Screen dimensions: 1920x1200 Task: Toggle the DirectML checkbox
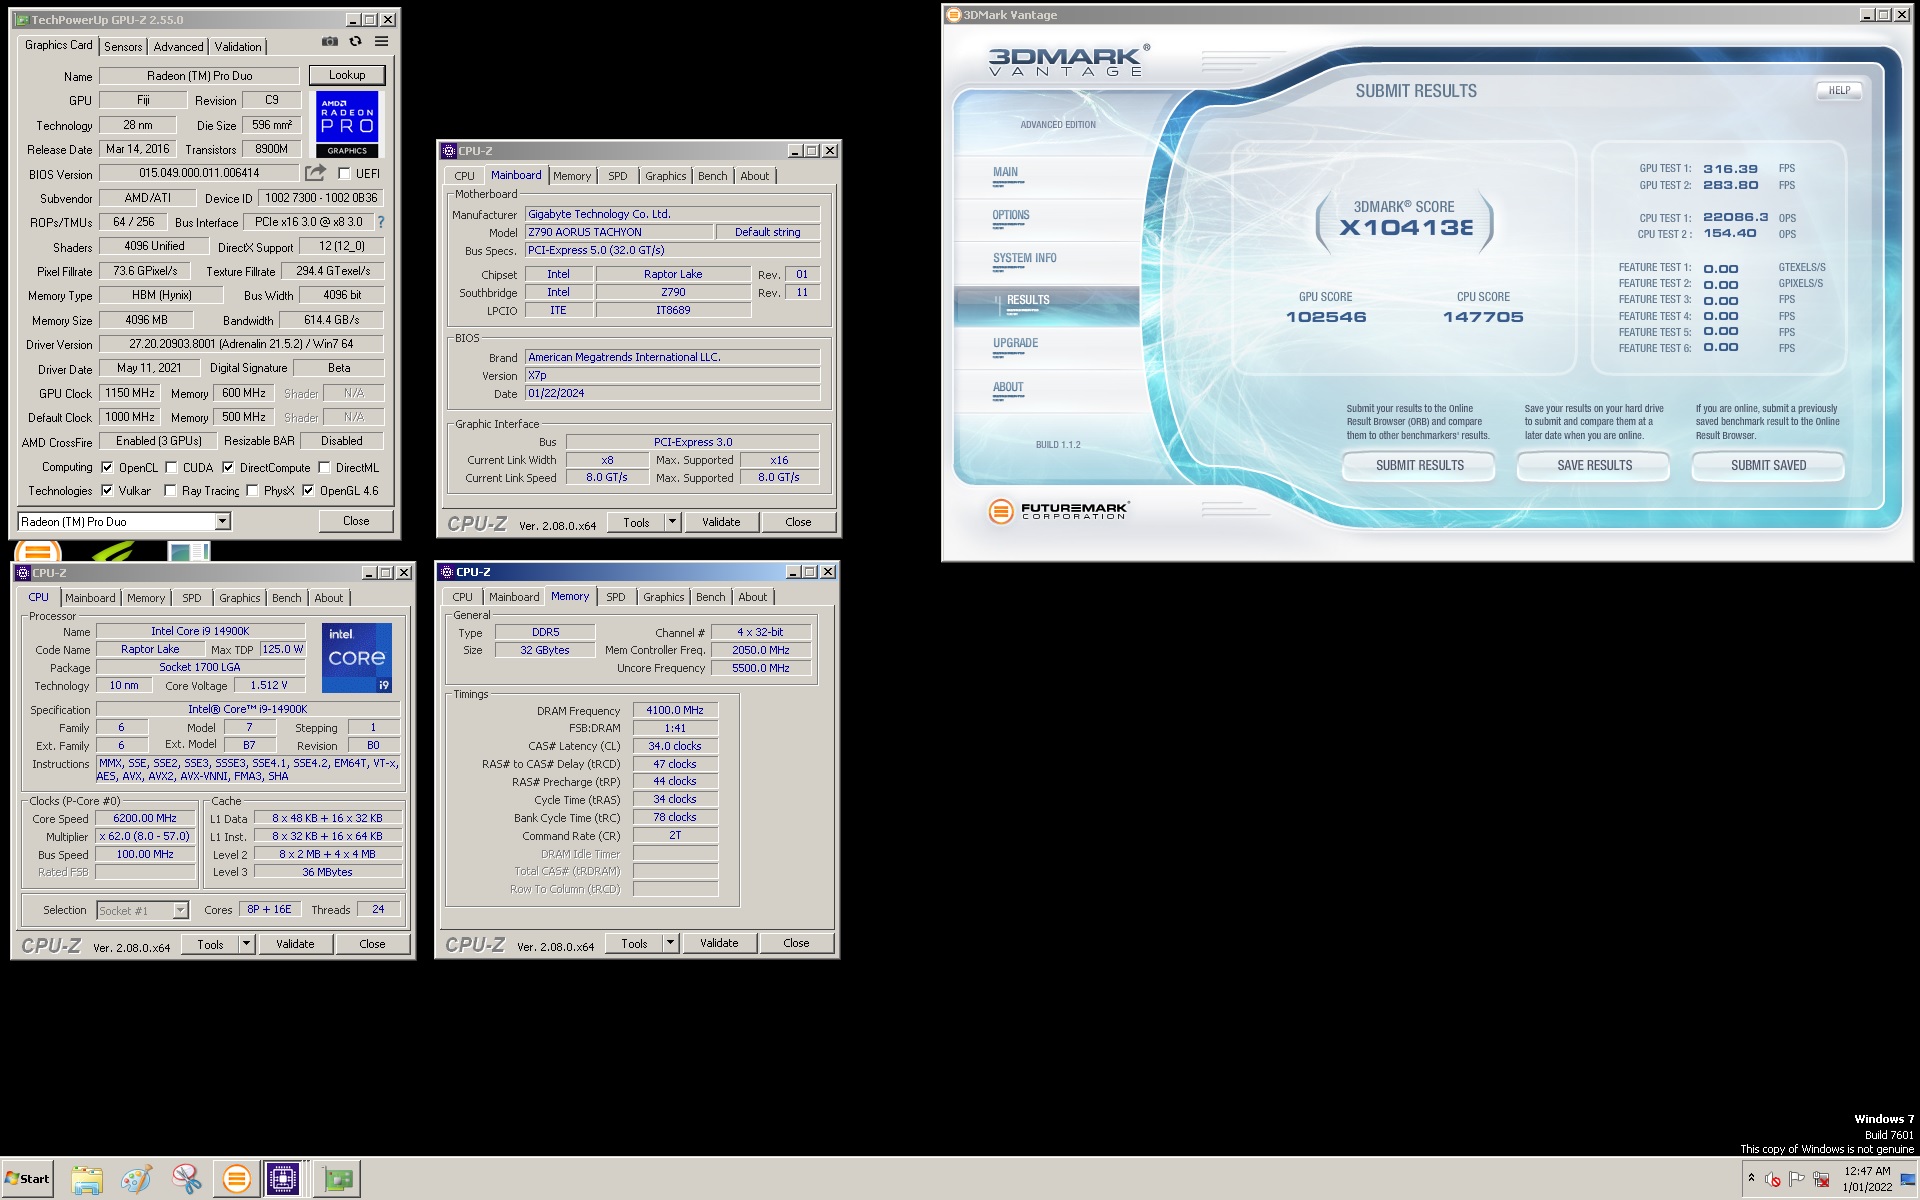click(x=324, y=468)
